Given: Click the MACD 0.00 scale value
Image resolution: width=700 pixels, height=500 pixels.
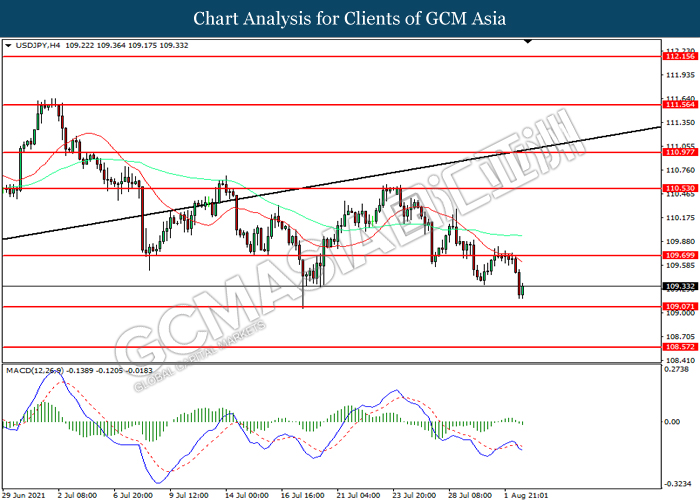Looking at the screenshot, I should 672,421.
